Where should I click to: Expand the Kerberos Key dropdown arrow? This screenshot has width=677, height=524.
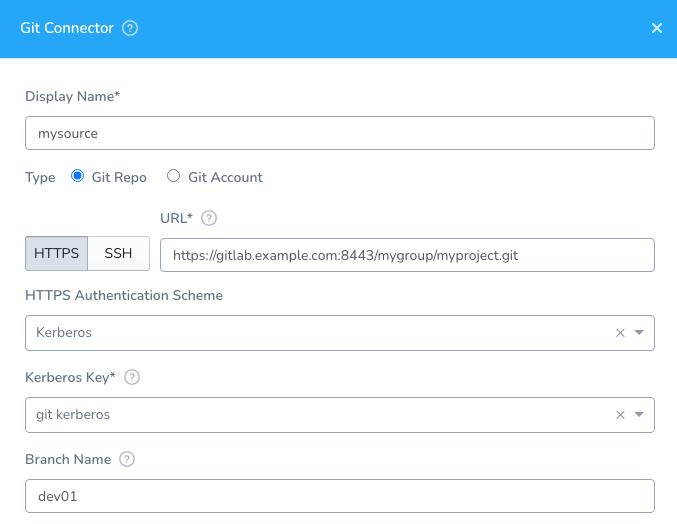(x=639, y=414)
